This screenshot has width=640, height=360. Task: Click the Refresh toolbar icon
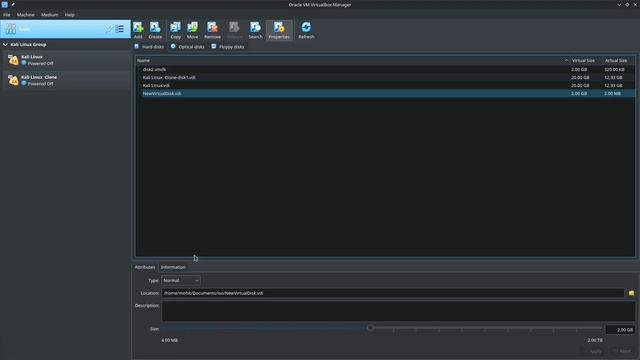point(306,27)
